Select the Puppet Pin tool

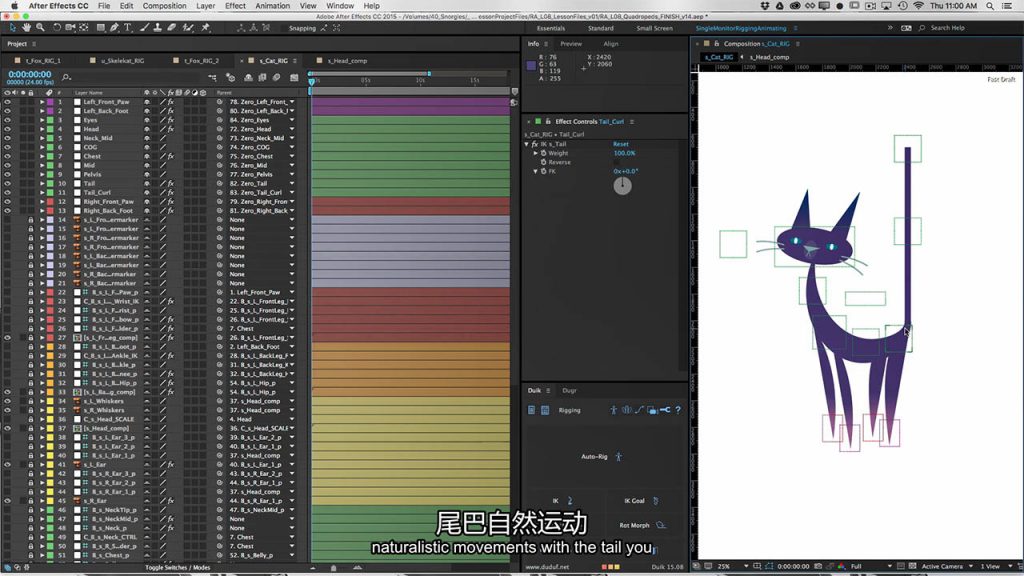click(205, 28)
